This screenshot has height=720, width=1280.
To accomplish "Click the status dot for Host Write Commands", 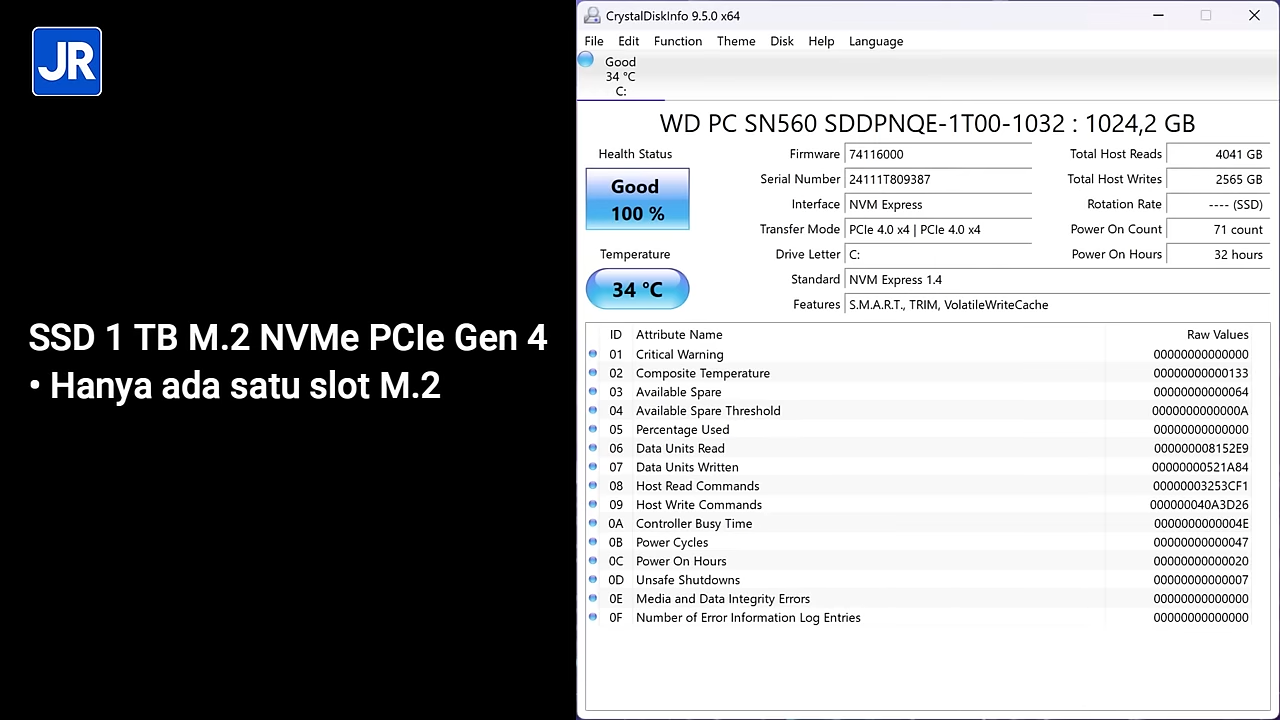I will (x=593, y=505).
